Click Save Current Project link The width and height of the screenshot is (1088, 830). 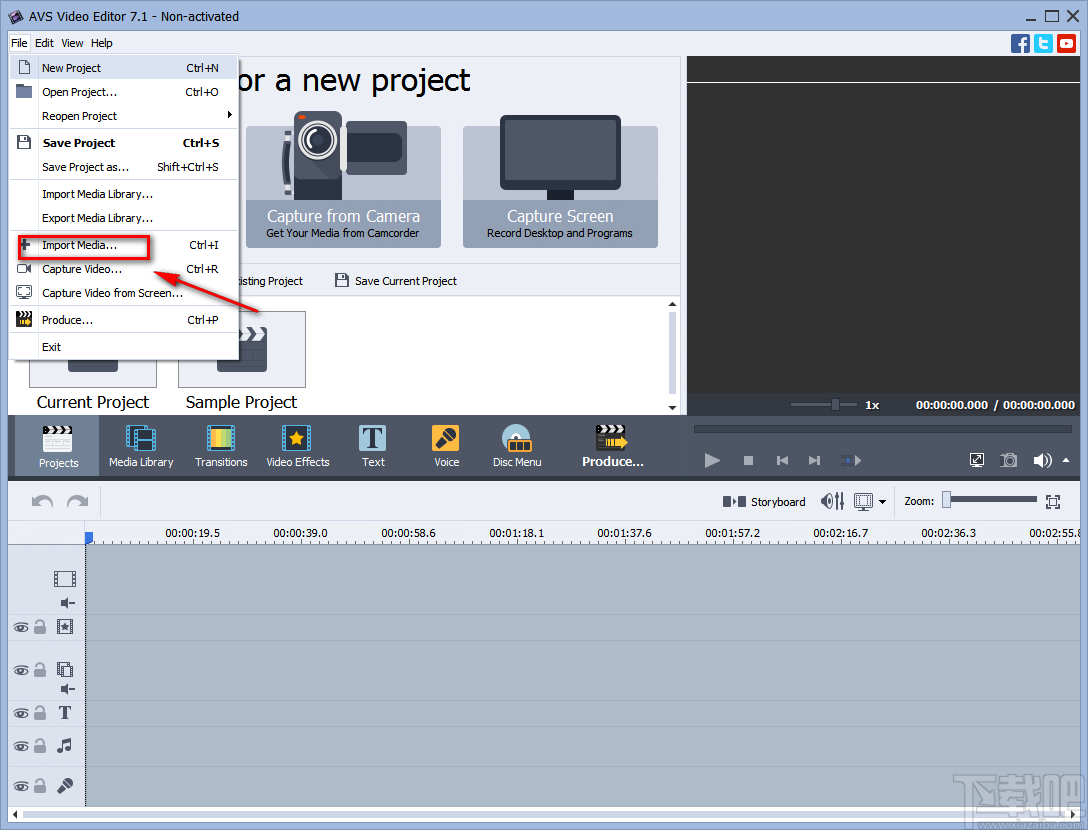396,280
